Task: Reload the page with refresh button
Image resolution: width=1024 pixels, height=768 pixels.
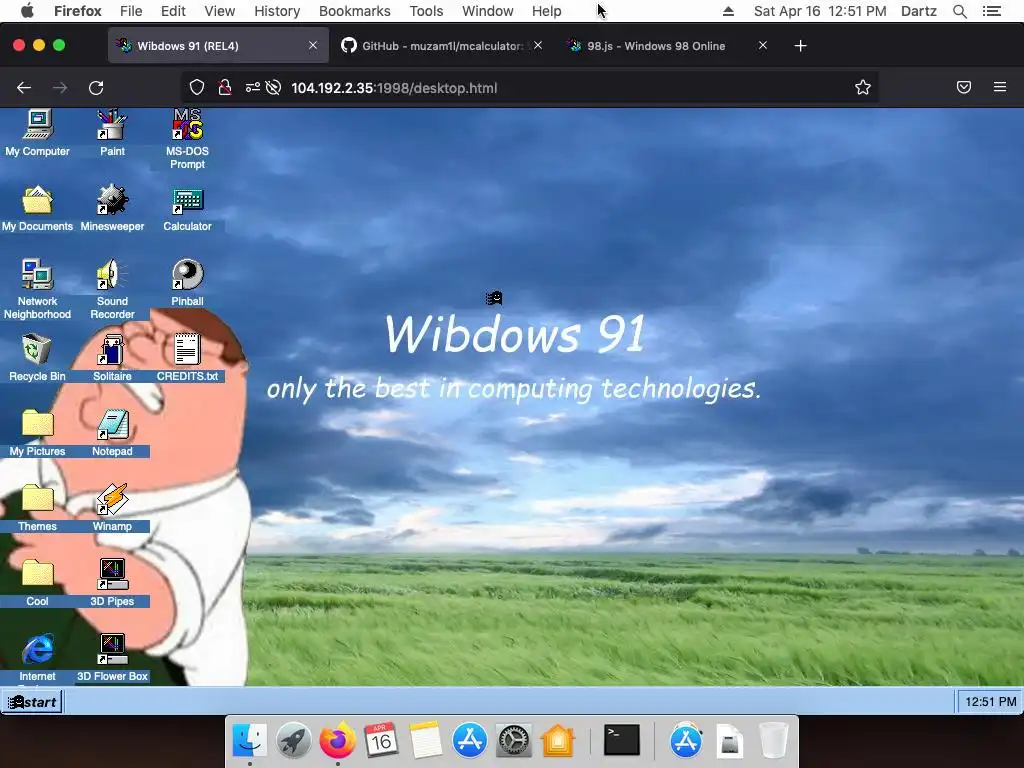Action: pyautogui.click(x=96, y=88)
